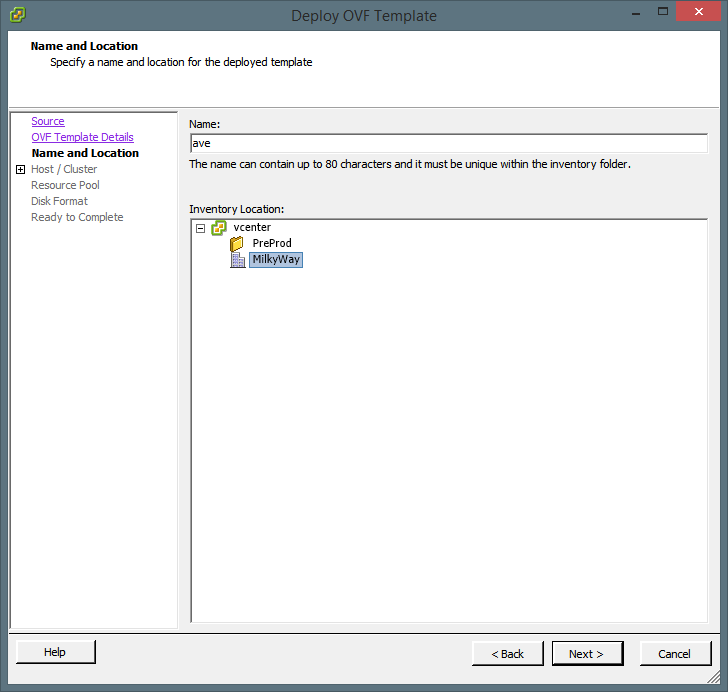Select the PreProd folder label
The width and height of the screenshot is (728, 692).
(x=272, y=244)
